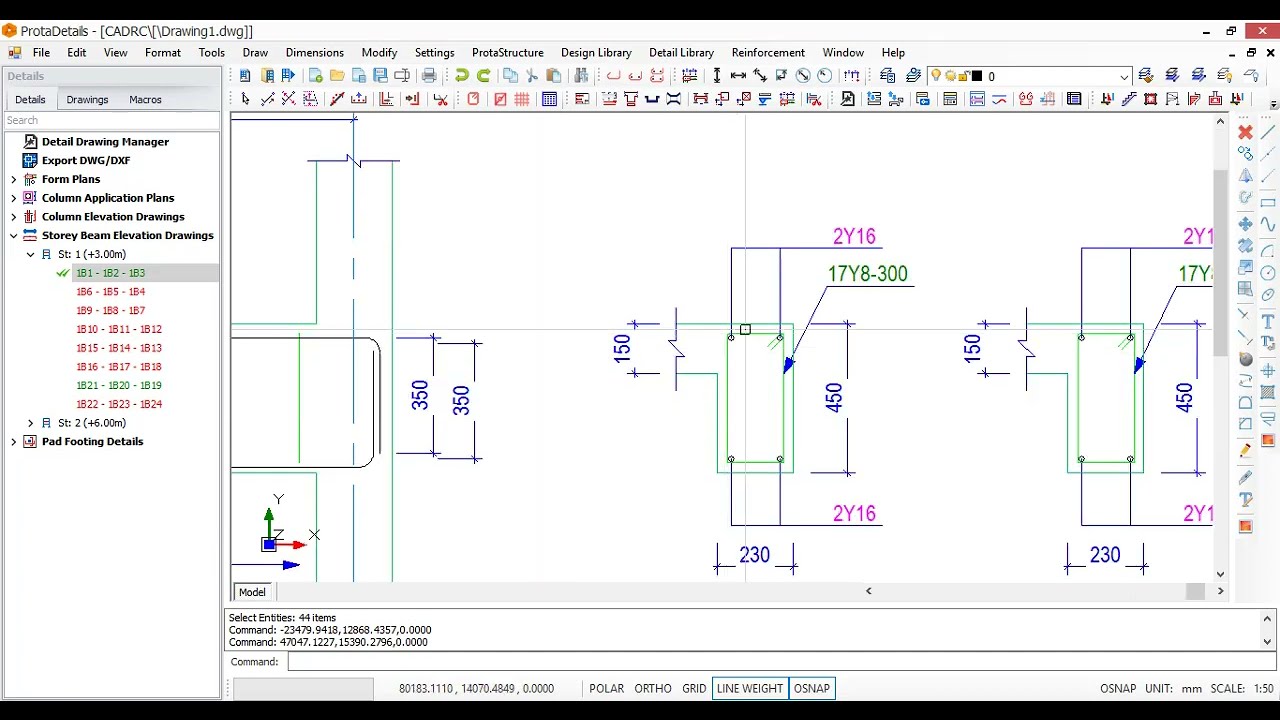Select the Rectangle draw tool

1268,203
